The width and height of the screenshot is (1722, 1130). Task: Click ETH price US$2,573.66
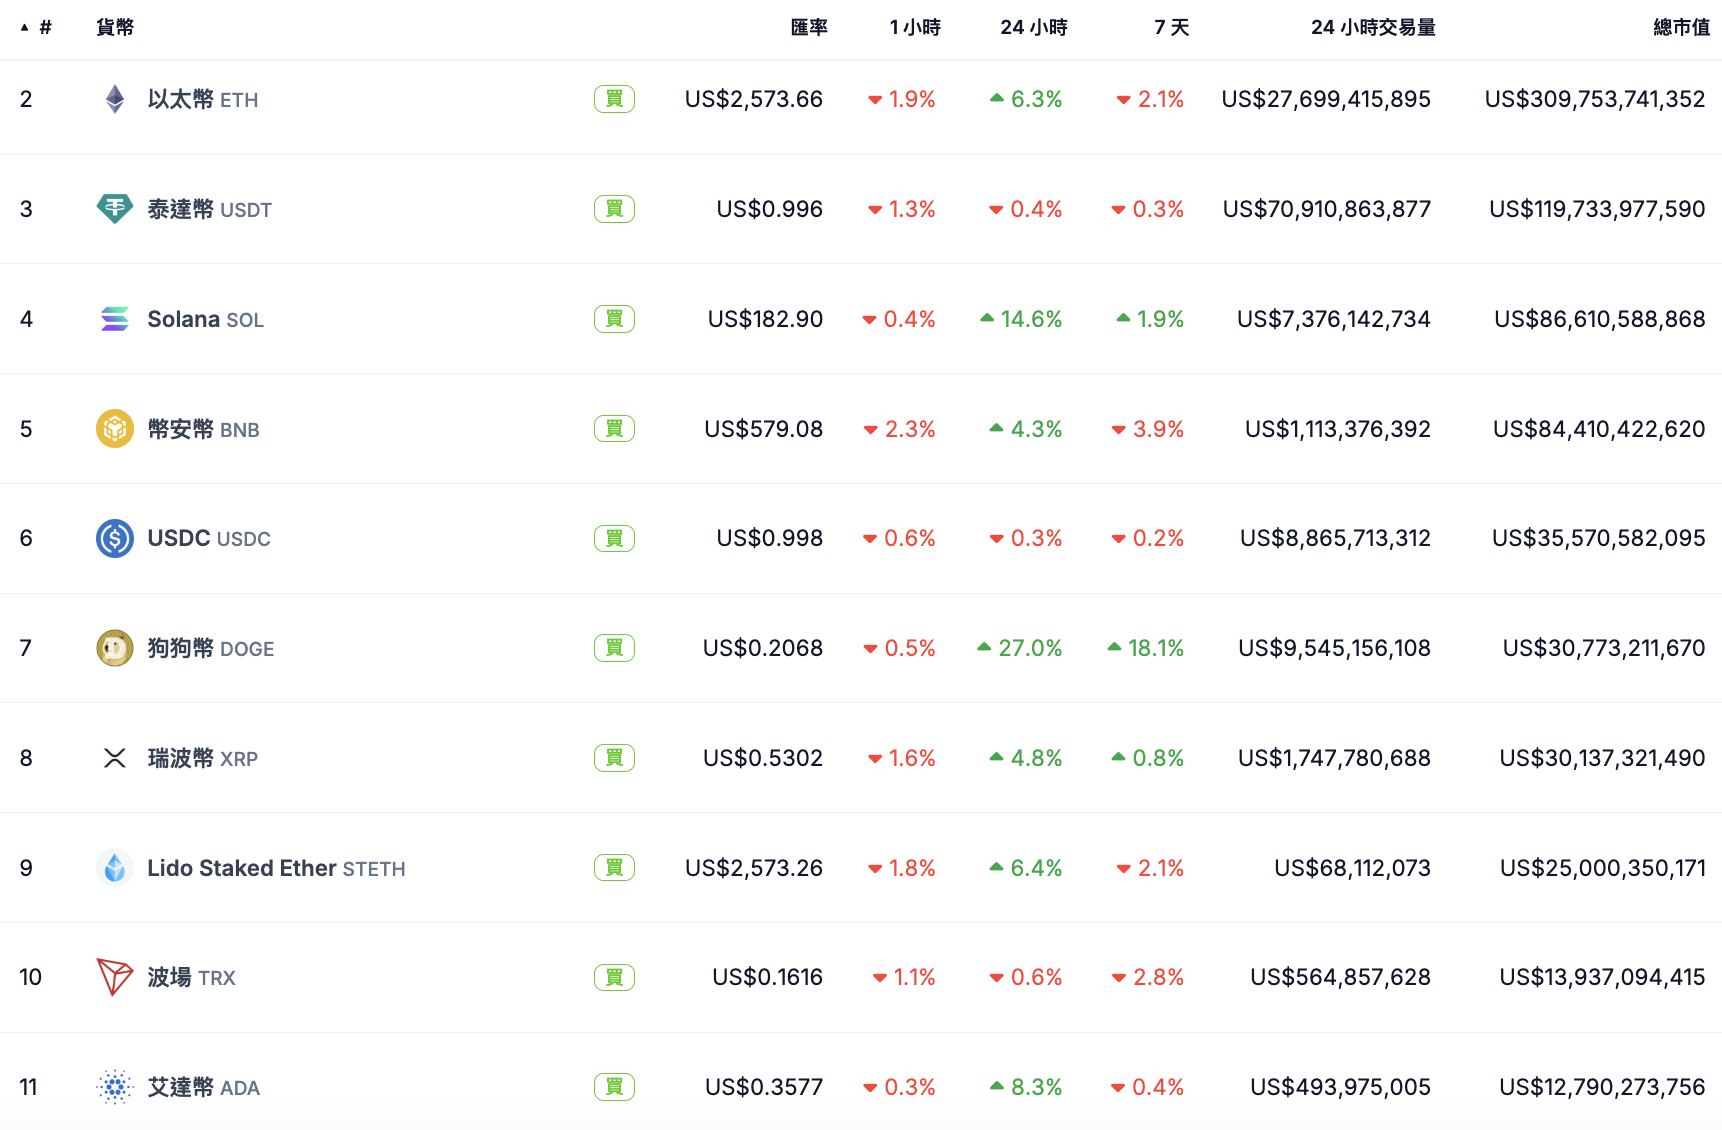(x=754, y=99)
